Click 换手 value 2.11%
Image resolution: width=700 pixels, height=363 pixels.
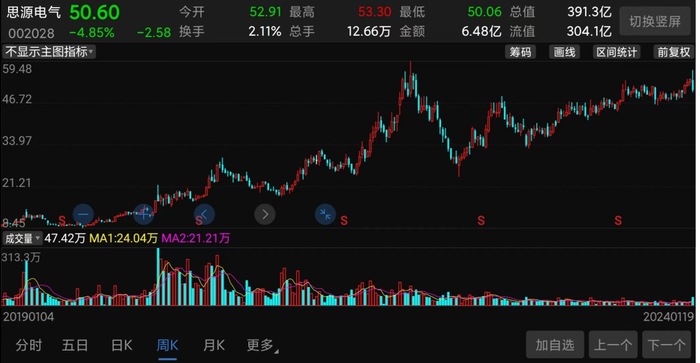tap(265, 31)
